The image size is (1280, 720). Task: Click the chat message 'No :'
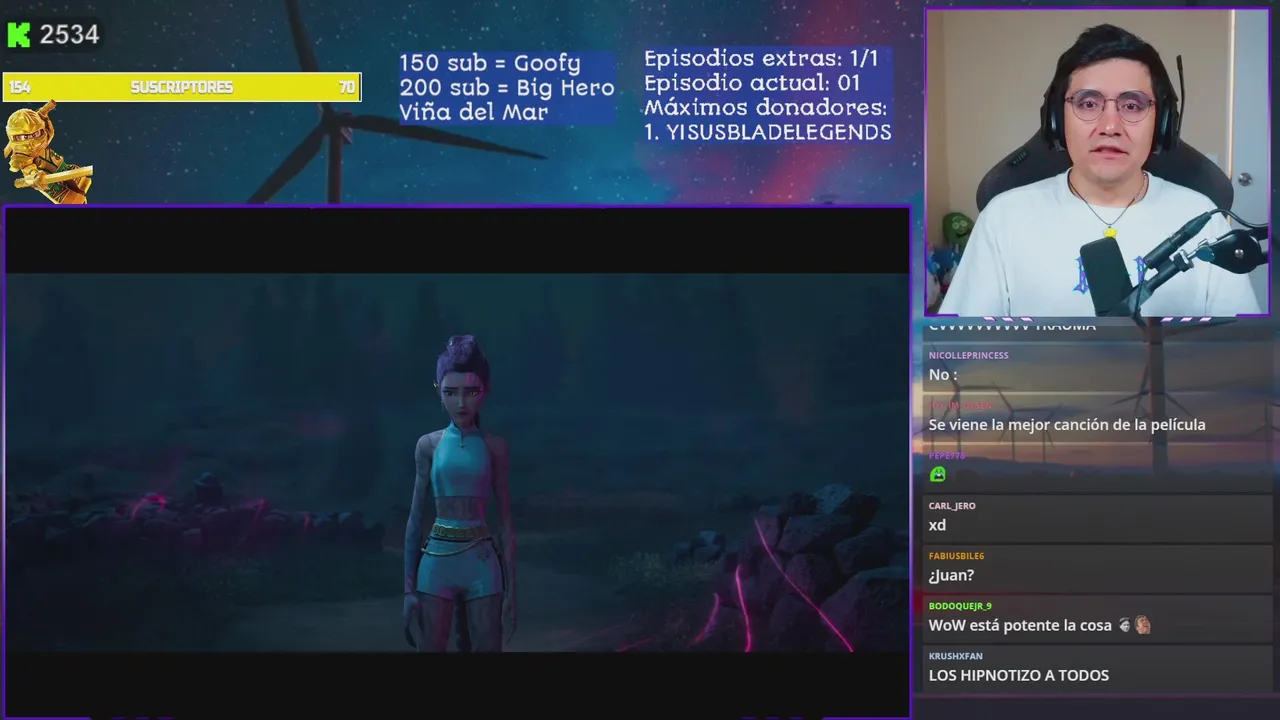coord(943,375)
